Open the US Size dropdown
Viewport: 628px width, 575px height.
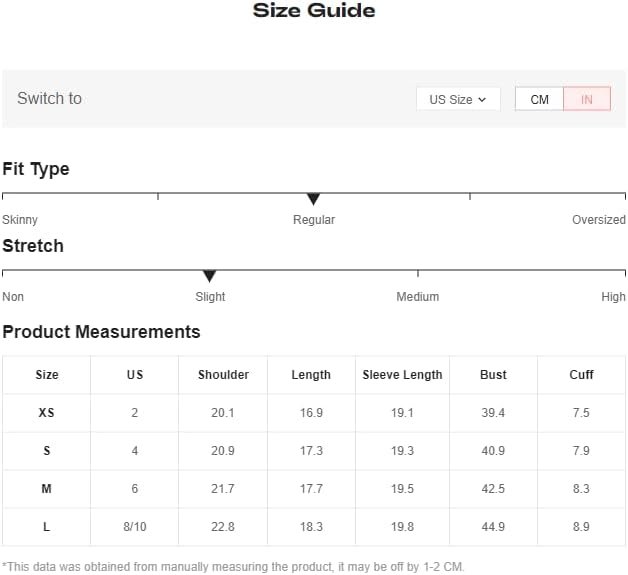pyautogui.click(x=458, y=99)
